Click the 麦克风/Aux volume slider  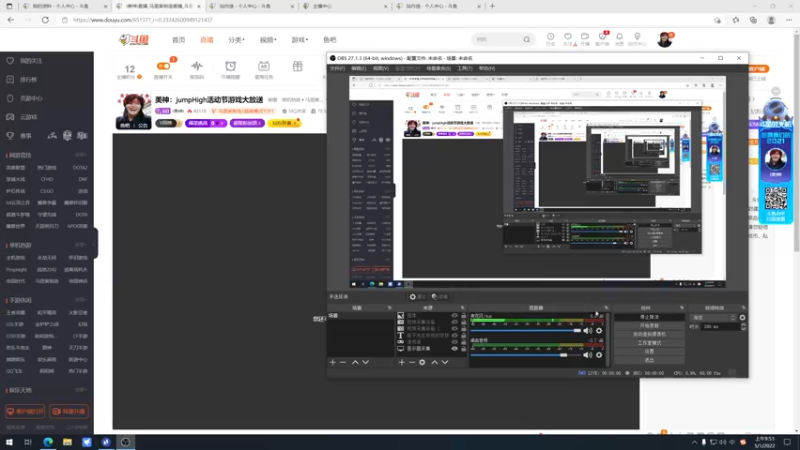[526, 331]
